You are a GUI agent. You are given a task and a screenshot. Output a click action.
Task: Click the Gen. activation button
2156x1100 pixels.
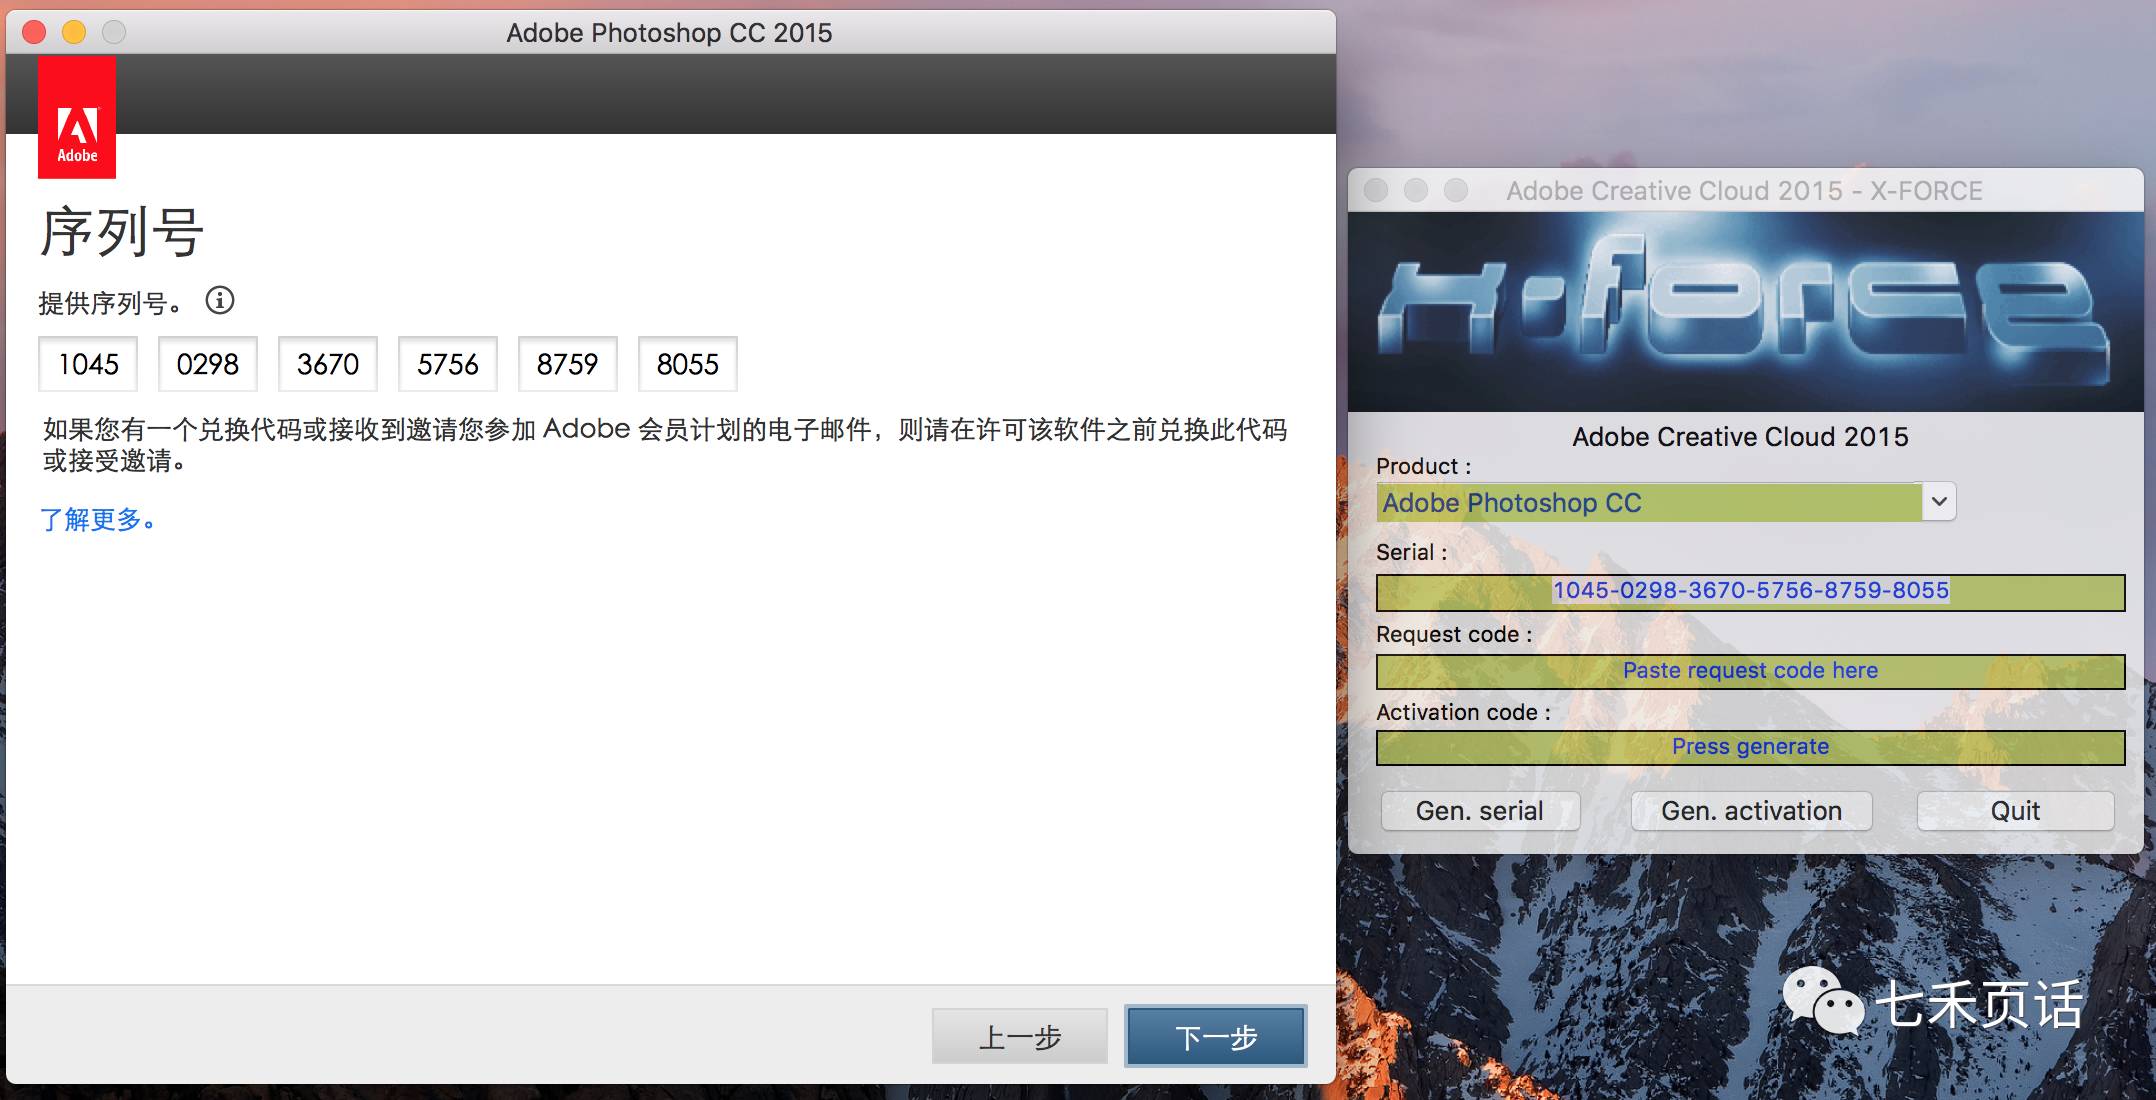(1752, 811)
